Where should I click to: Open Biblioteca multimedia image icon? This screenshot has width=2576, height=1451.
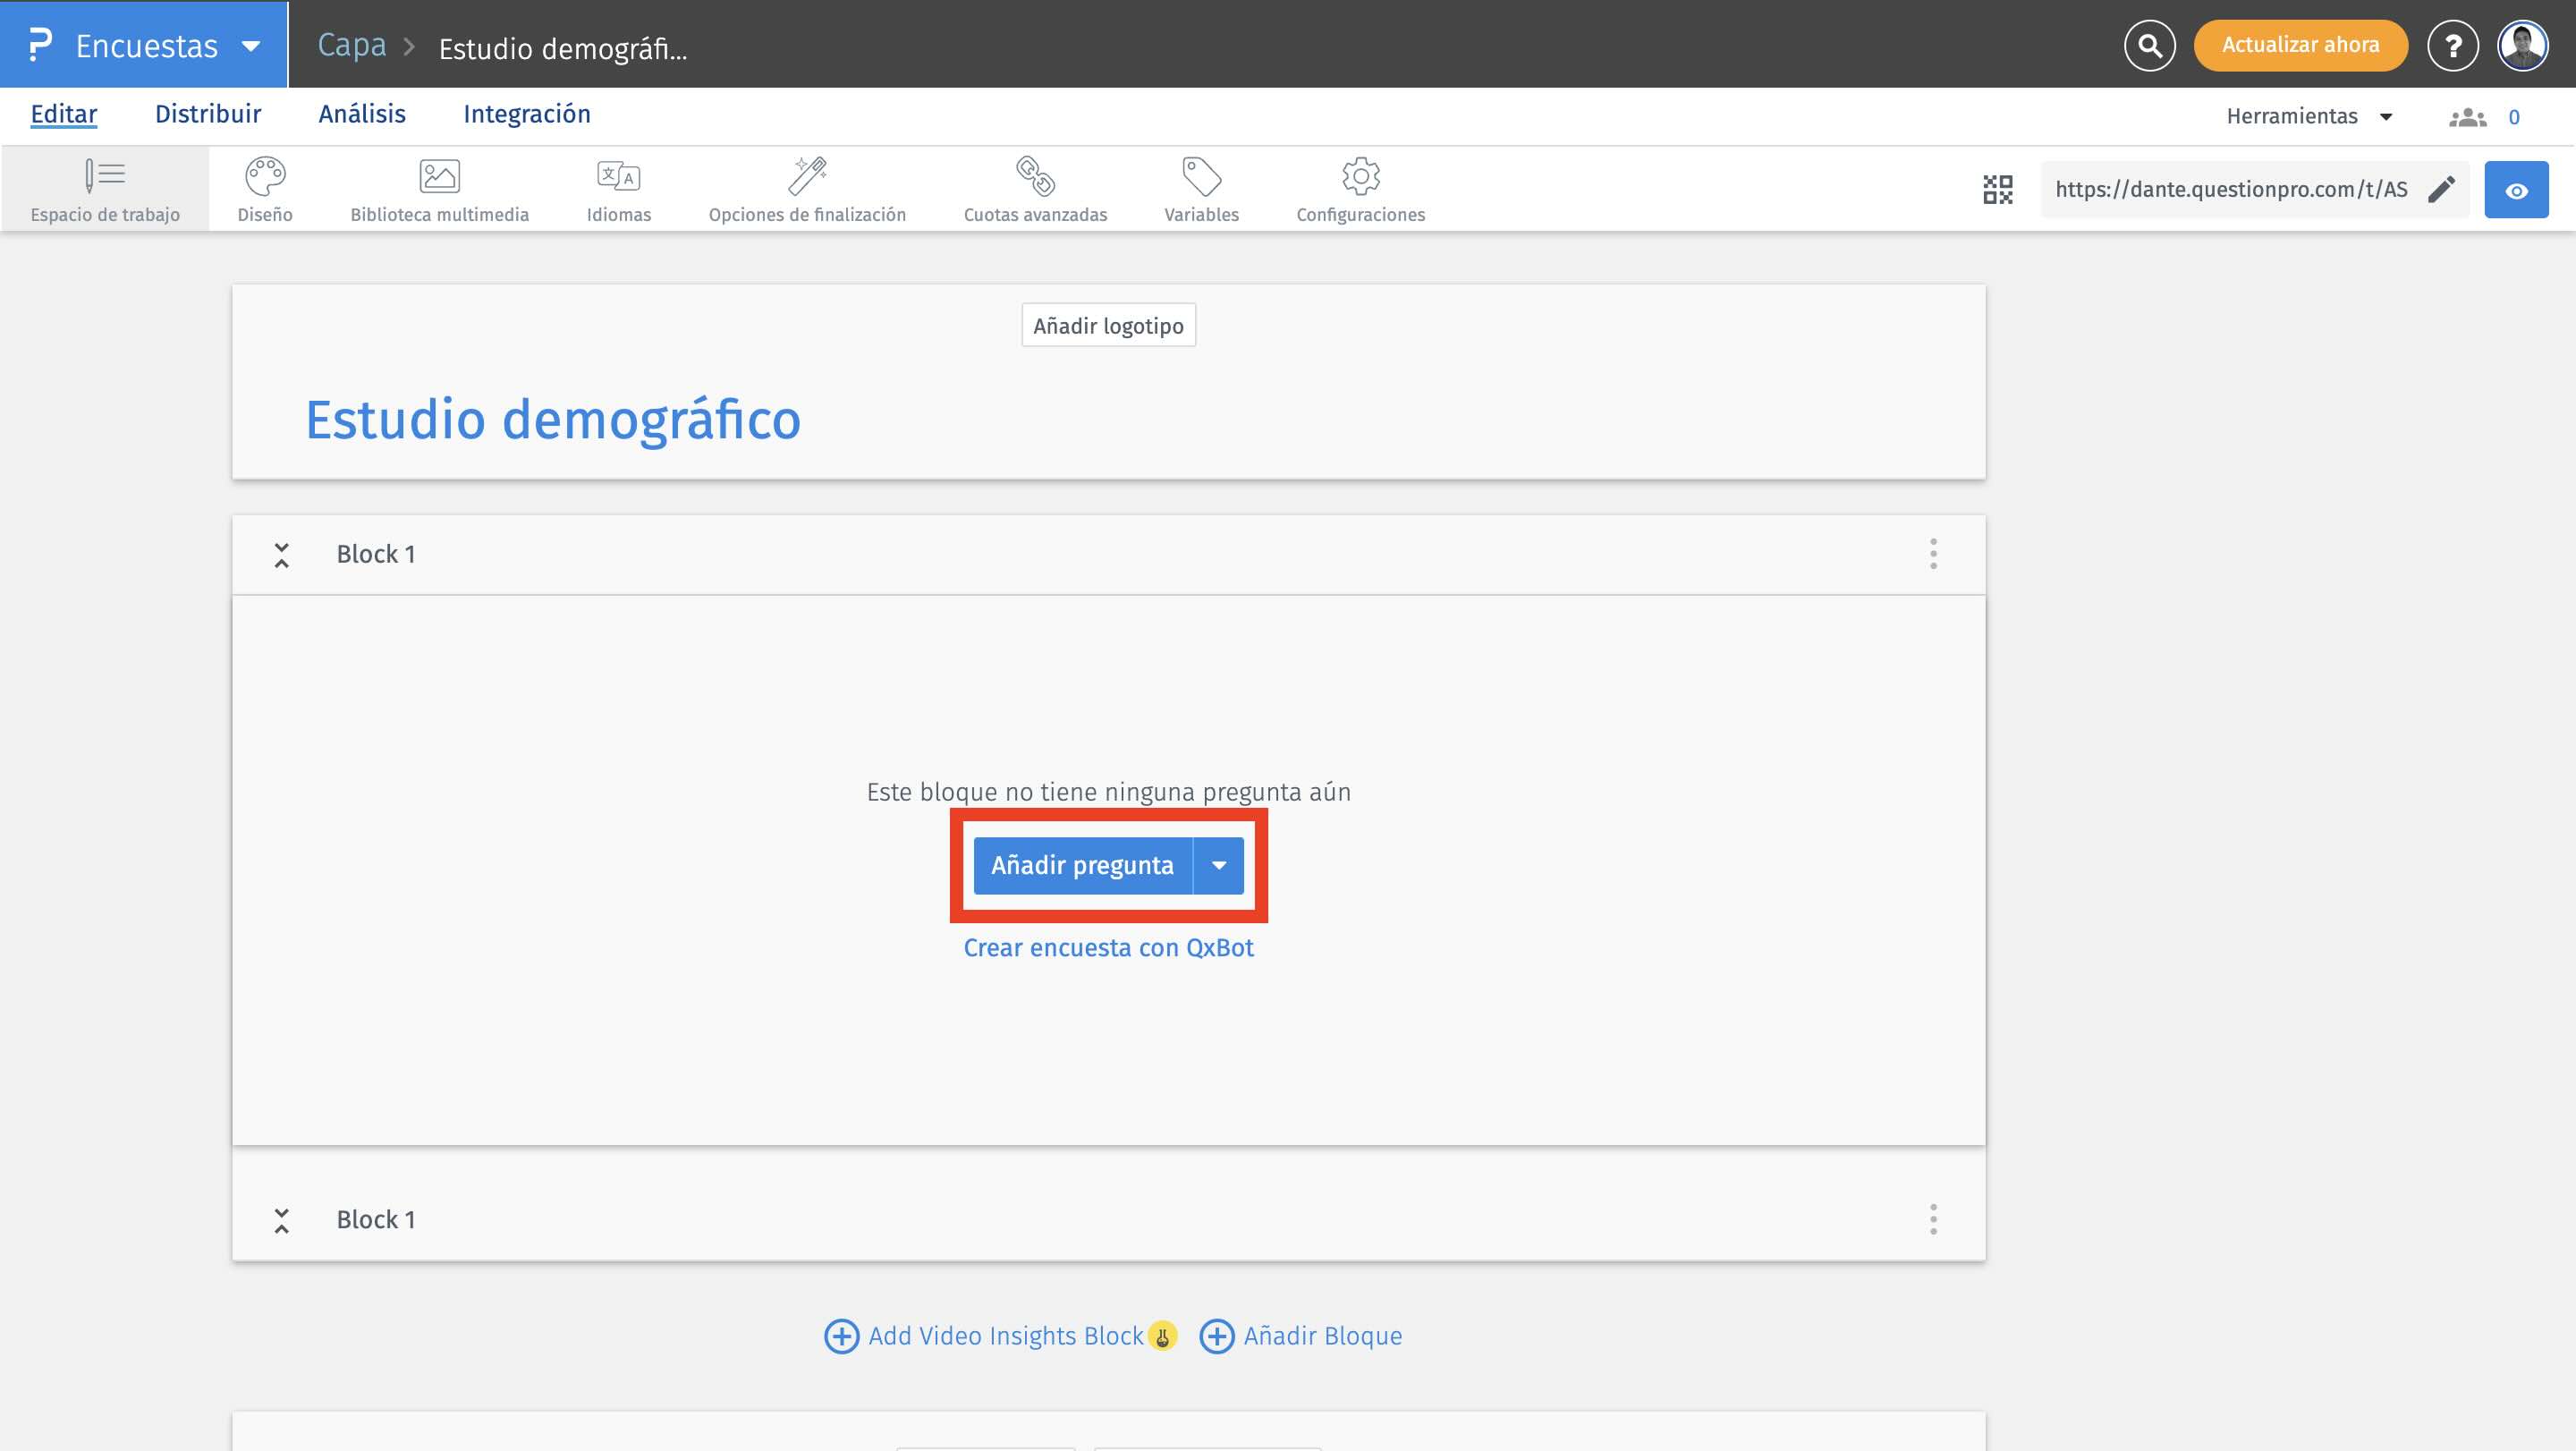439,177
